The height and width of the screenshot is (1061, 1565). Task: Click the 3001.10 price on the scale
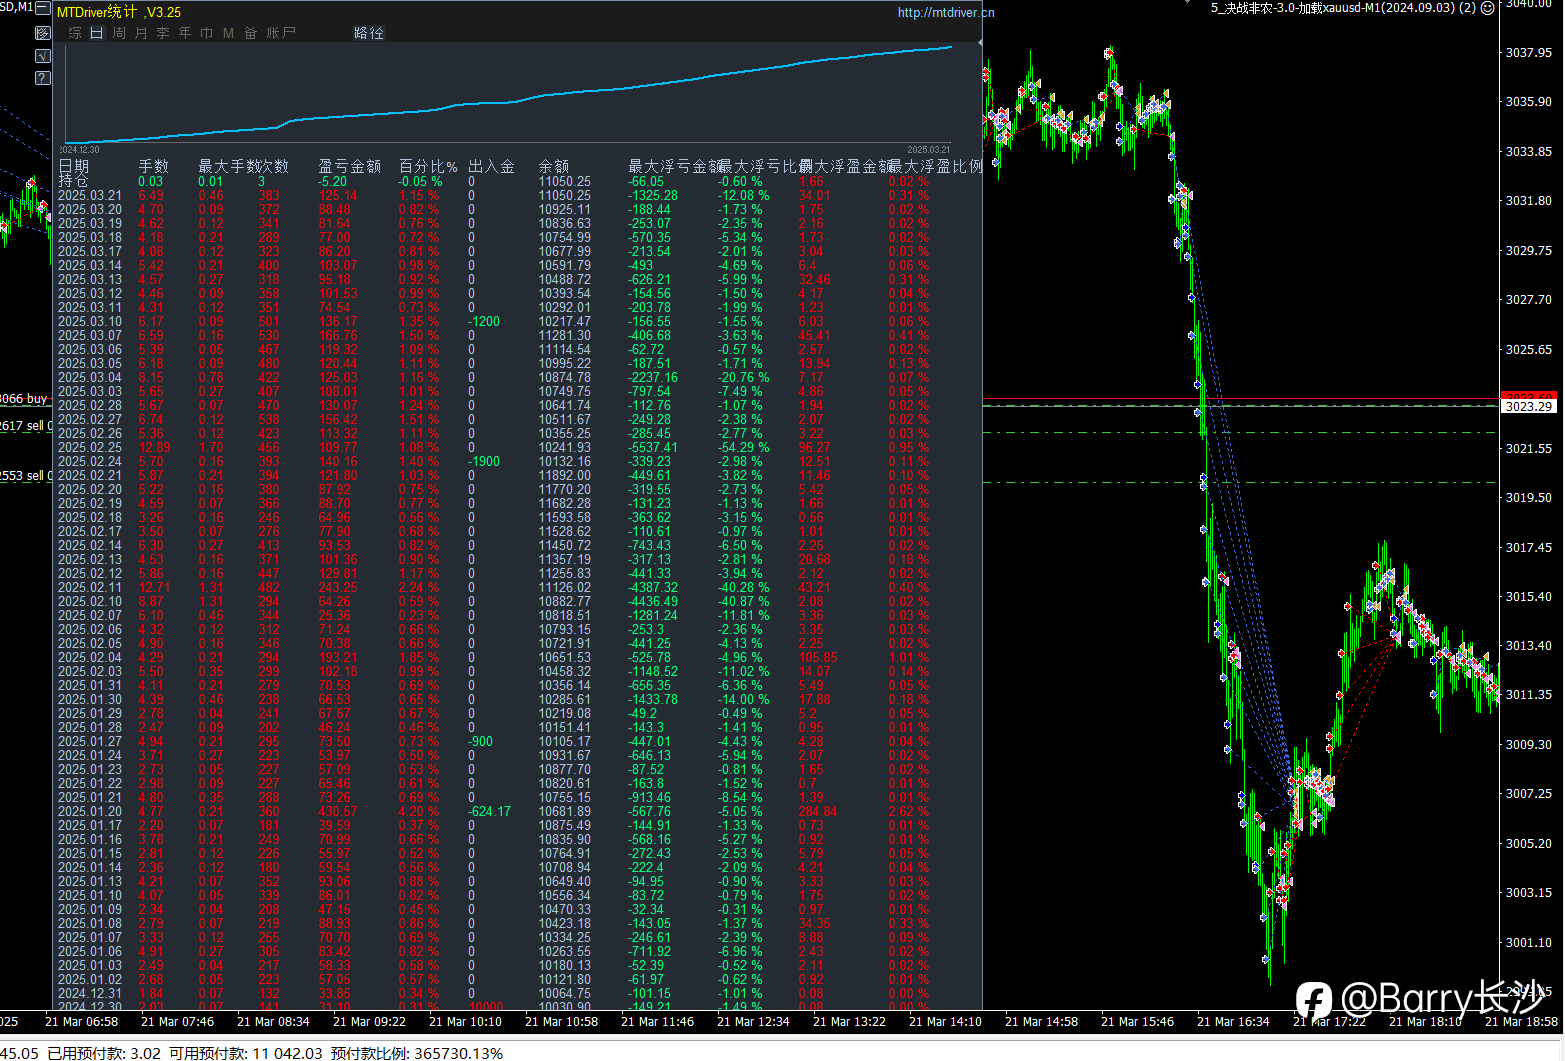coord(1529,942)
